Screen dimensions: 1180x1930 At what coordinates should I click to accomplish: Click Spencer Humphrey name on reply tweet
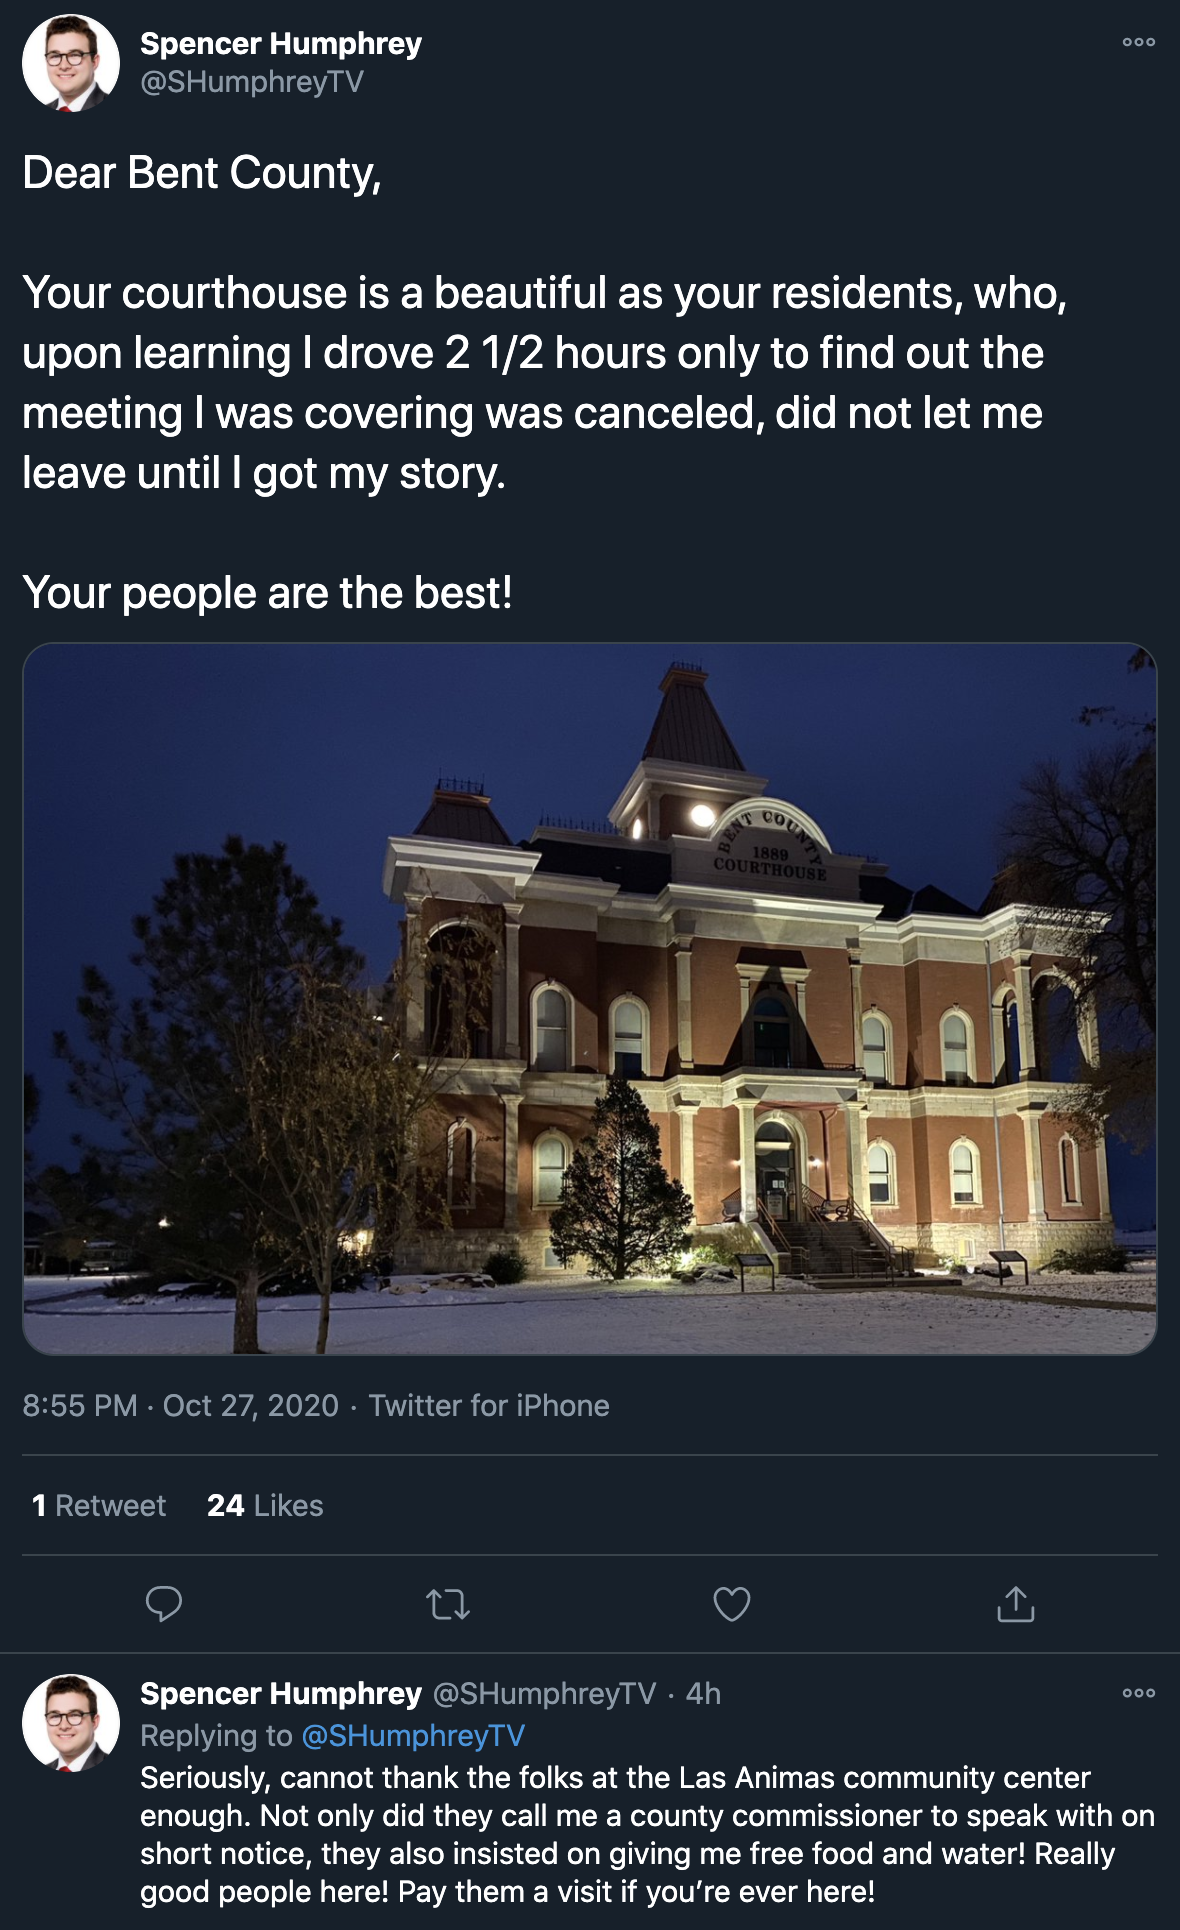[281, 1693]
